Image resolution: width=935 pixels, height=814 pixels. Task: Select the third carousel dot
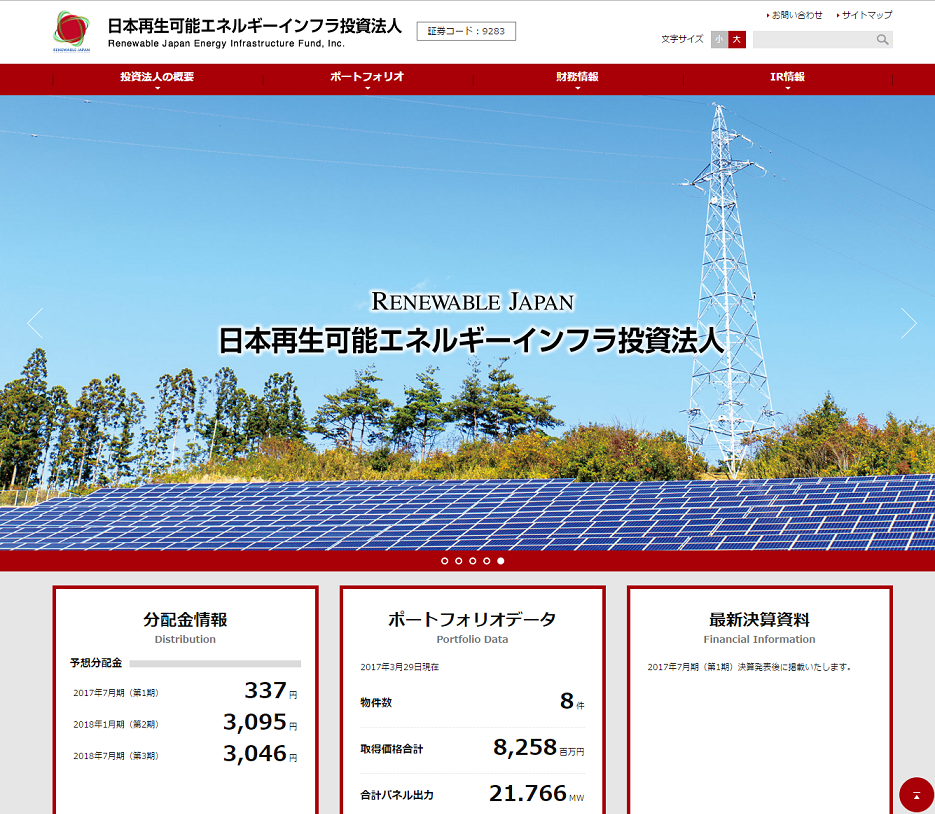pyautogui.click(x=472, y=561)
